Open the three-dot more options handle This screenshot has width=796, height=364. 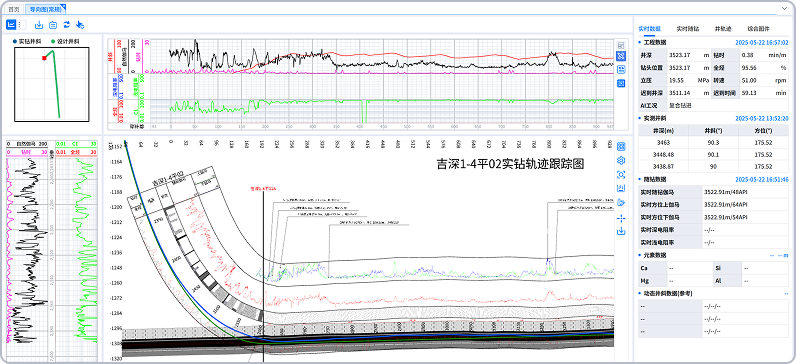tap(20, 24)
